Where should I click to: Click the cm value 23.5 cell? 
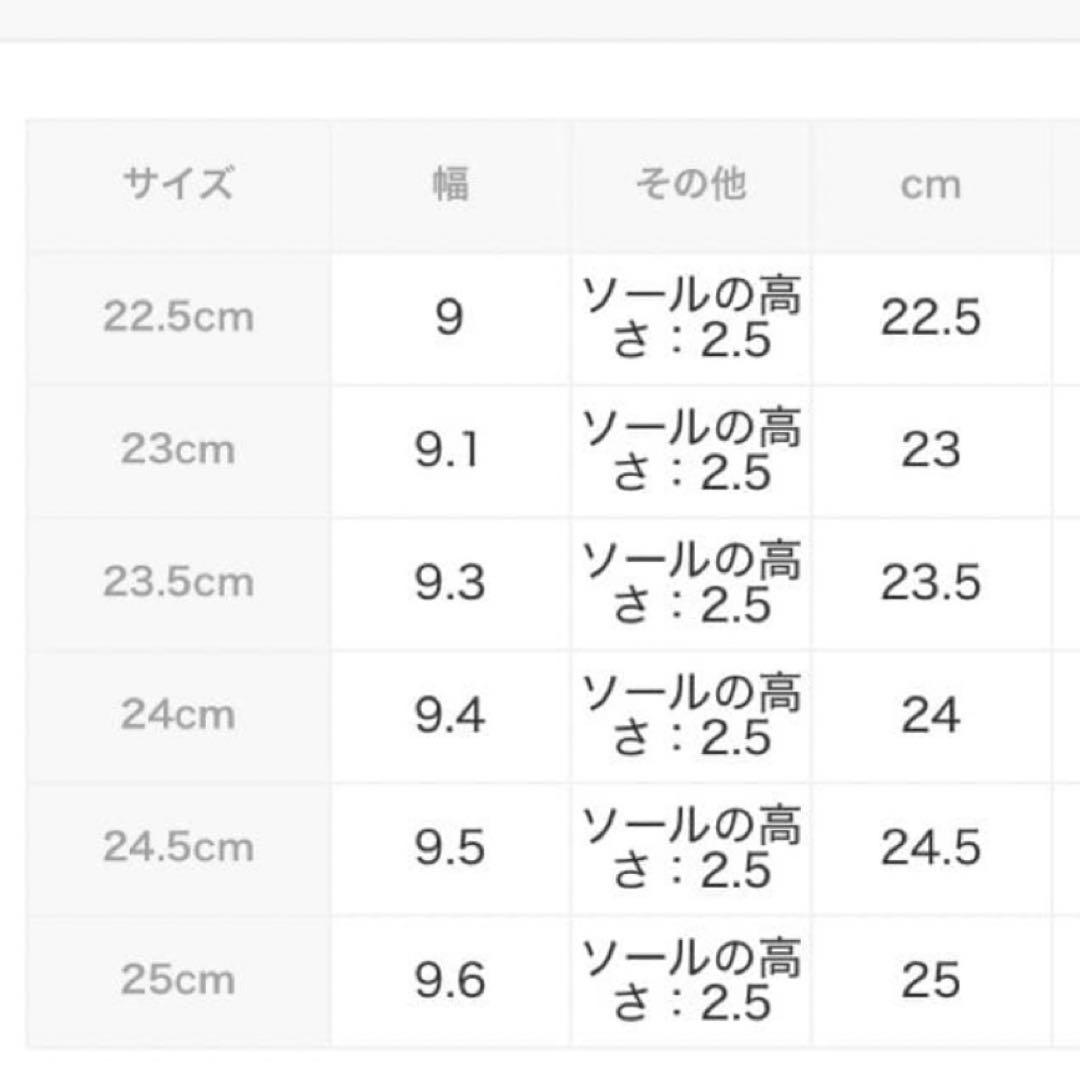(x=930, y=583)
